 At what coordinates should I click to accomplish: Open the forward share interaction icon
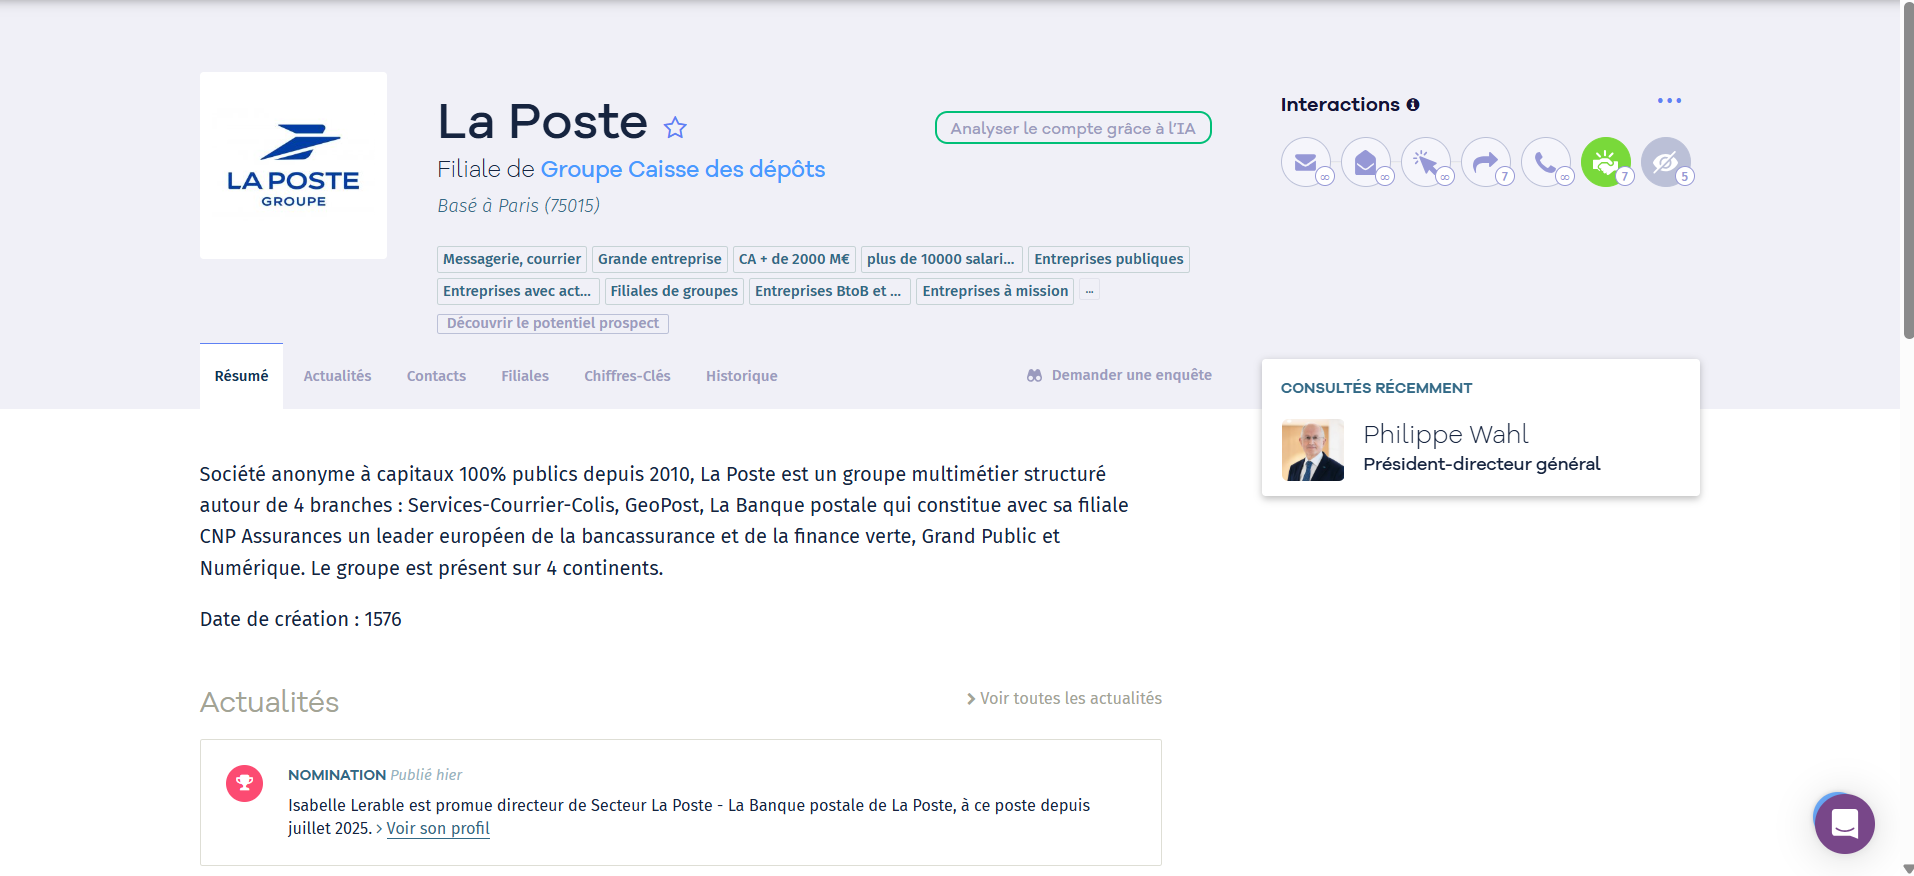pos(1485,162)
